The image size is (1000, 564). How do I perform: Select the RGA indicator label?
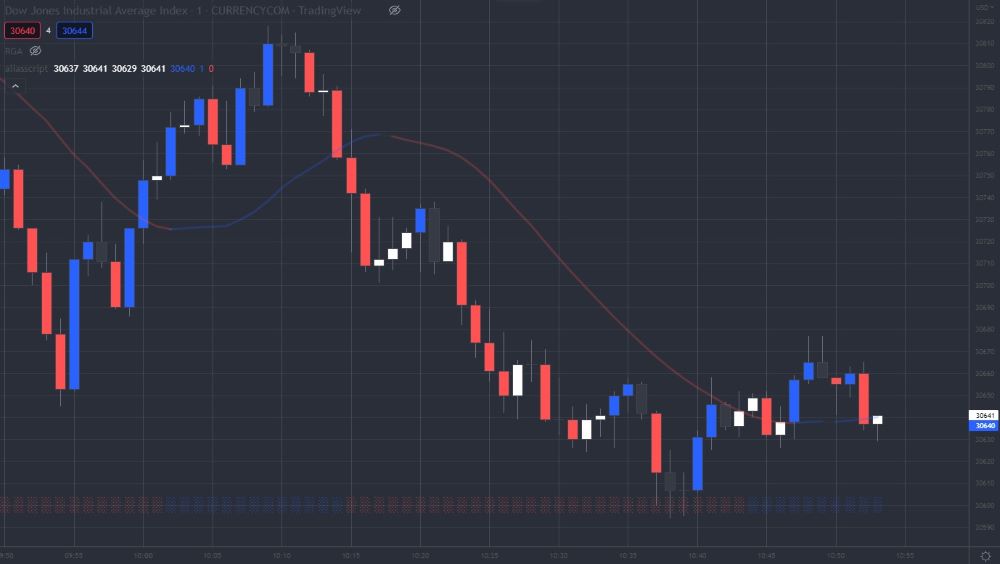tap(14, 50)
